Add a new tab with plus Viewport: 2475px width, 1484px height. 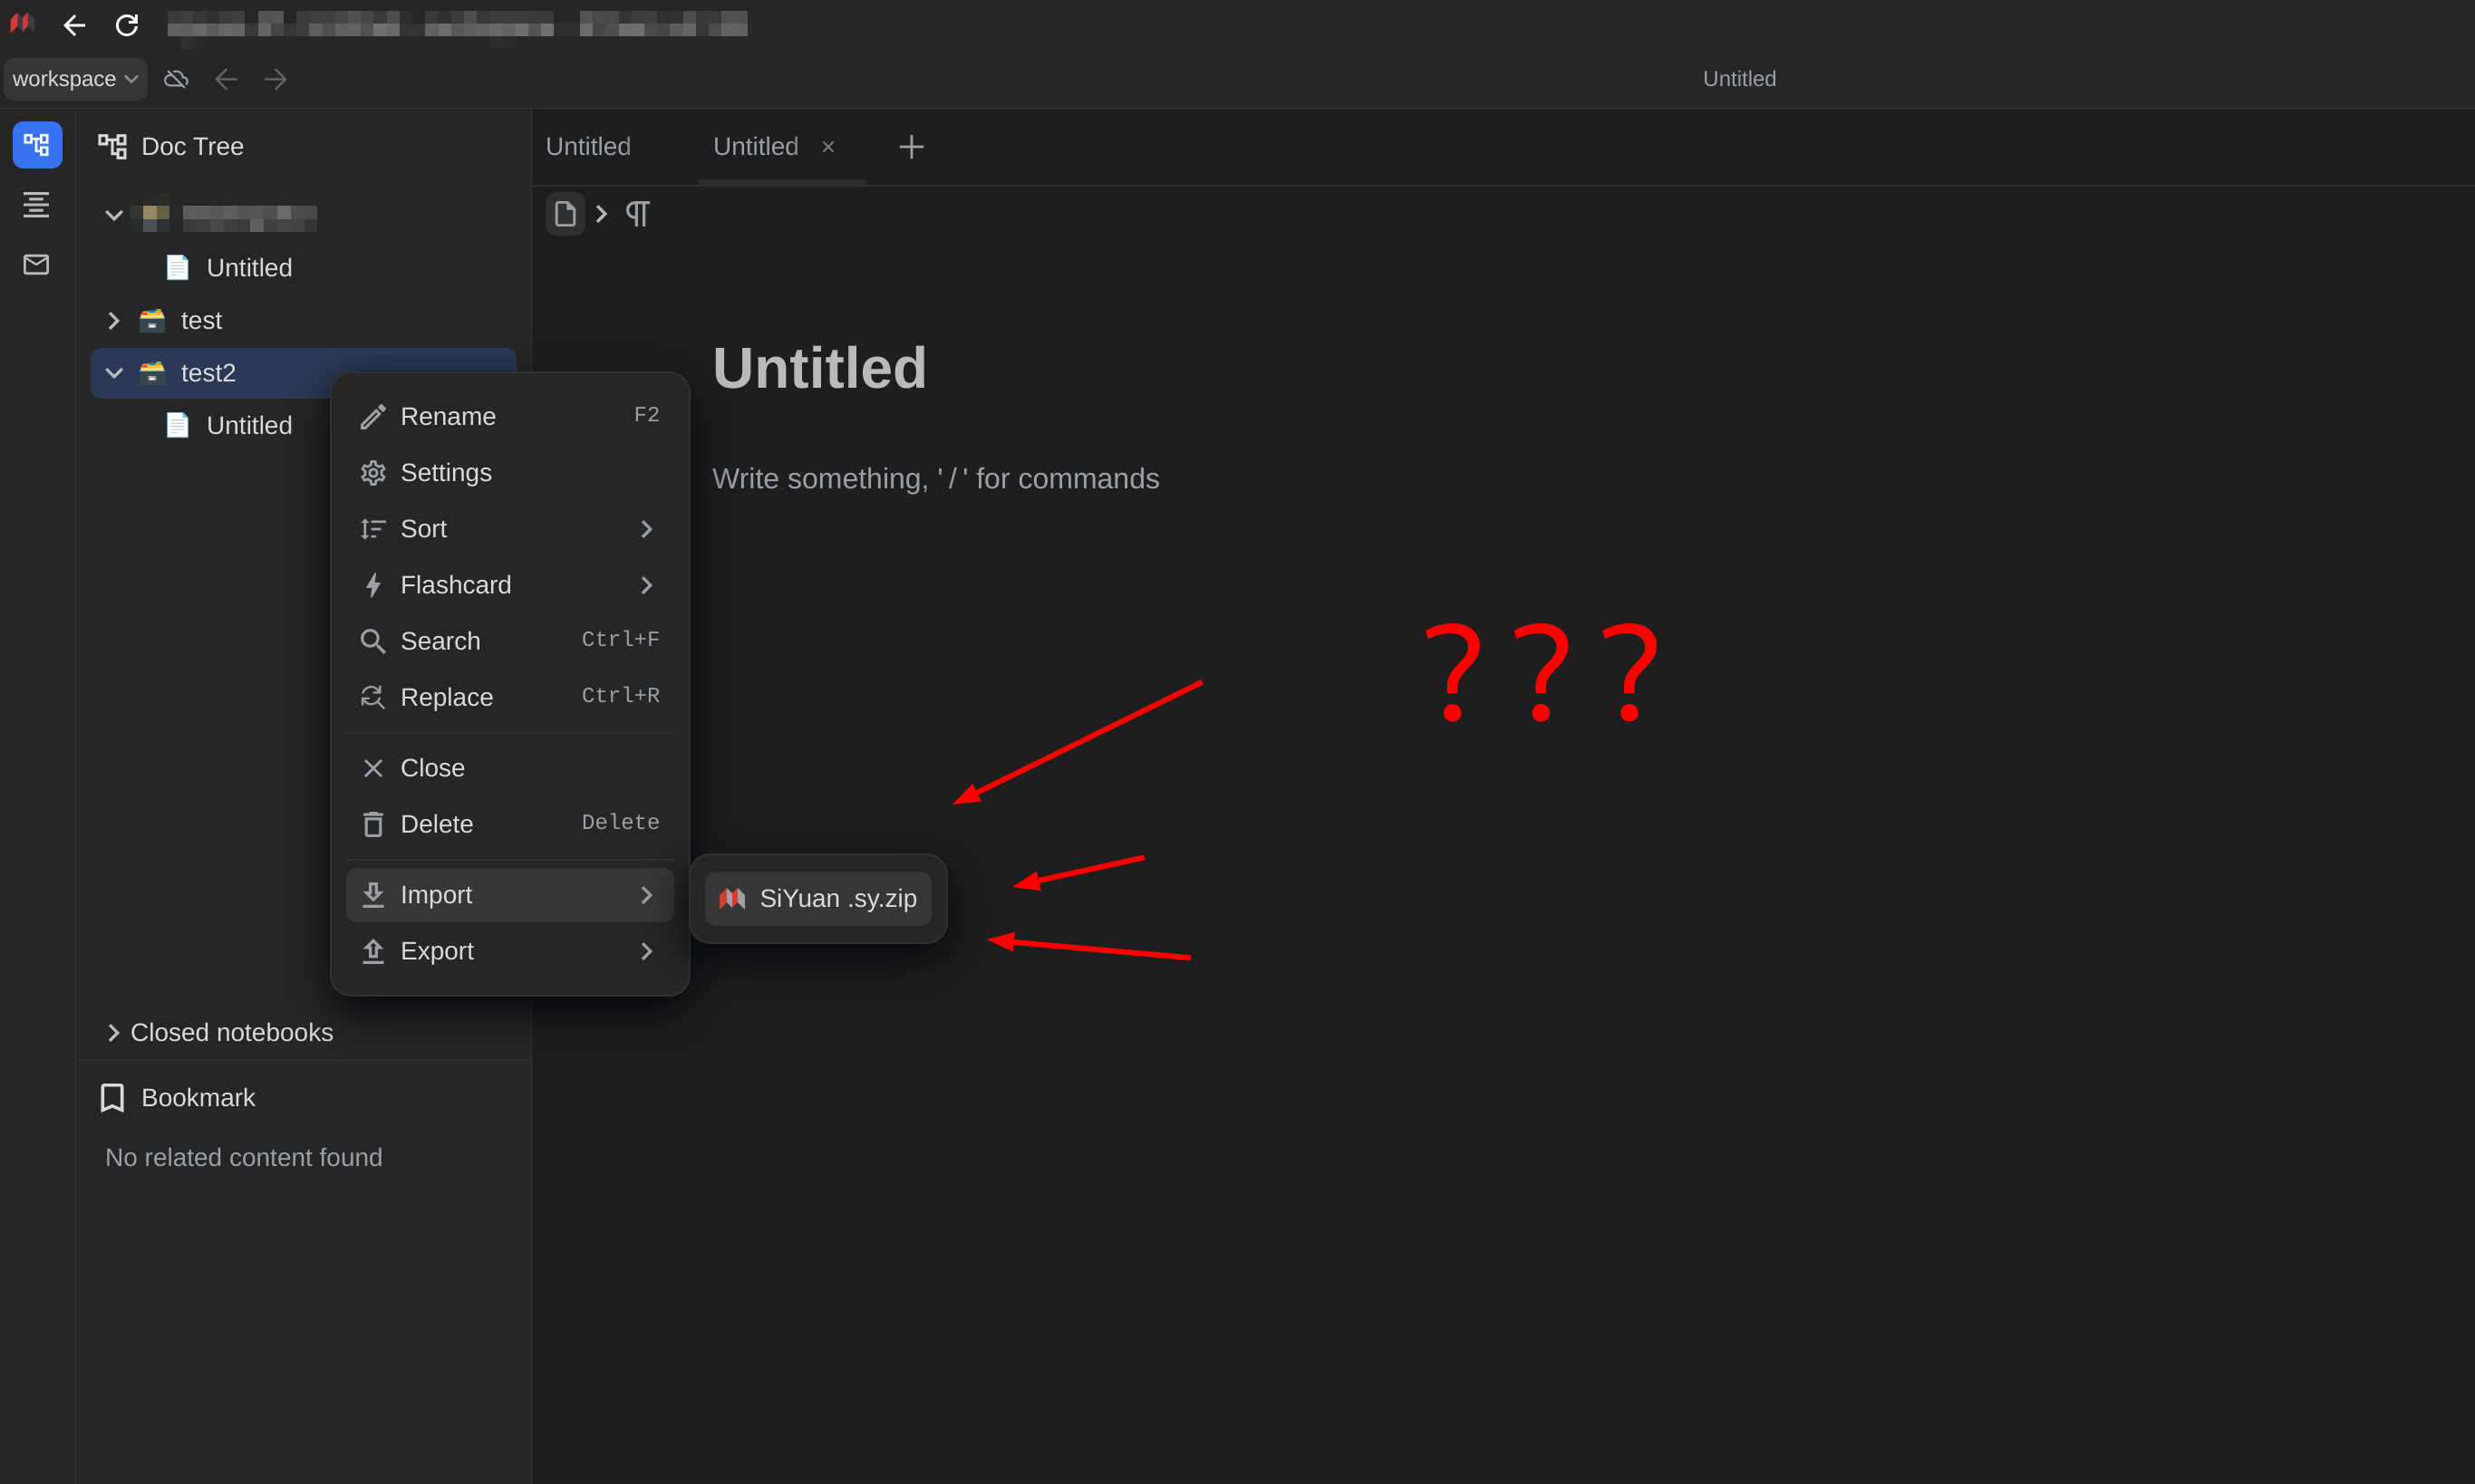pyautogui.click(x=911, y=147)
